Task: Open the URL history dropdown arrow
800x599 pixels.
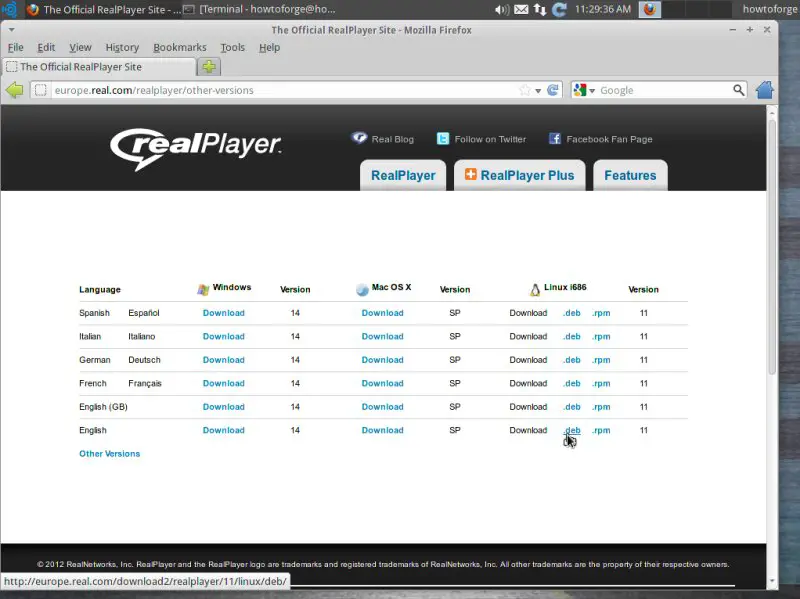Action: click(538, 91)
